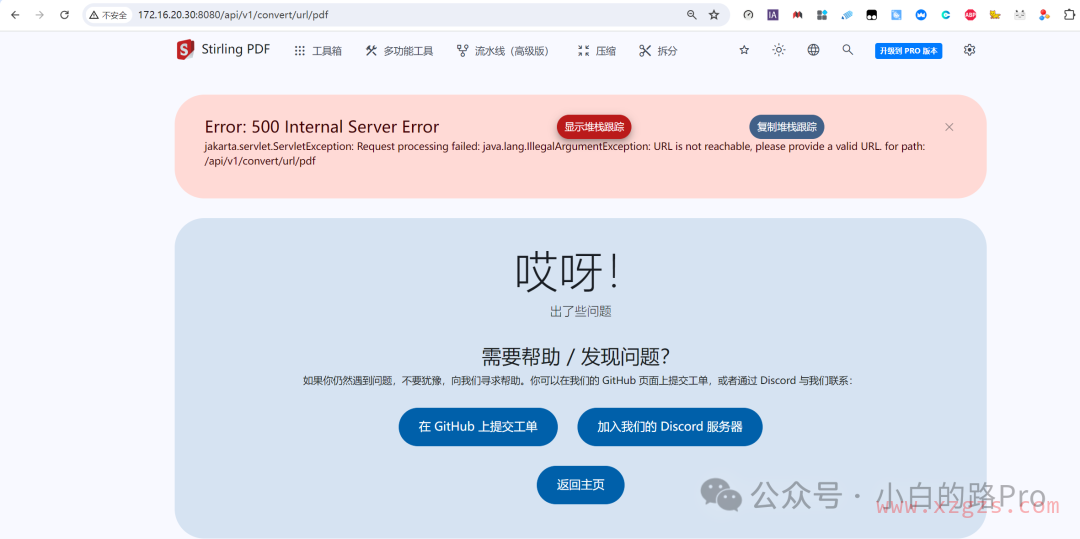Dismiss the error banner with the X

[x=949, y=127]
